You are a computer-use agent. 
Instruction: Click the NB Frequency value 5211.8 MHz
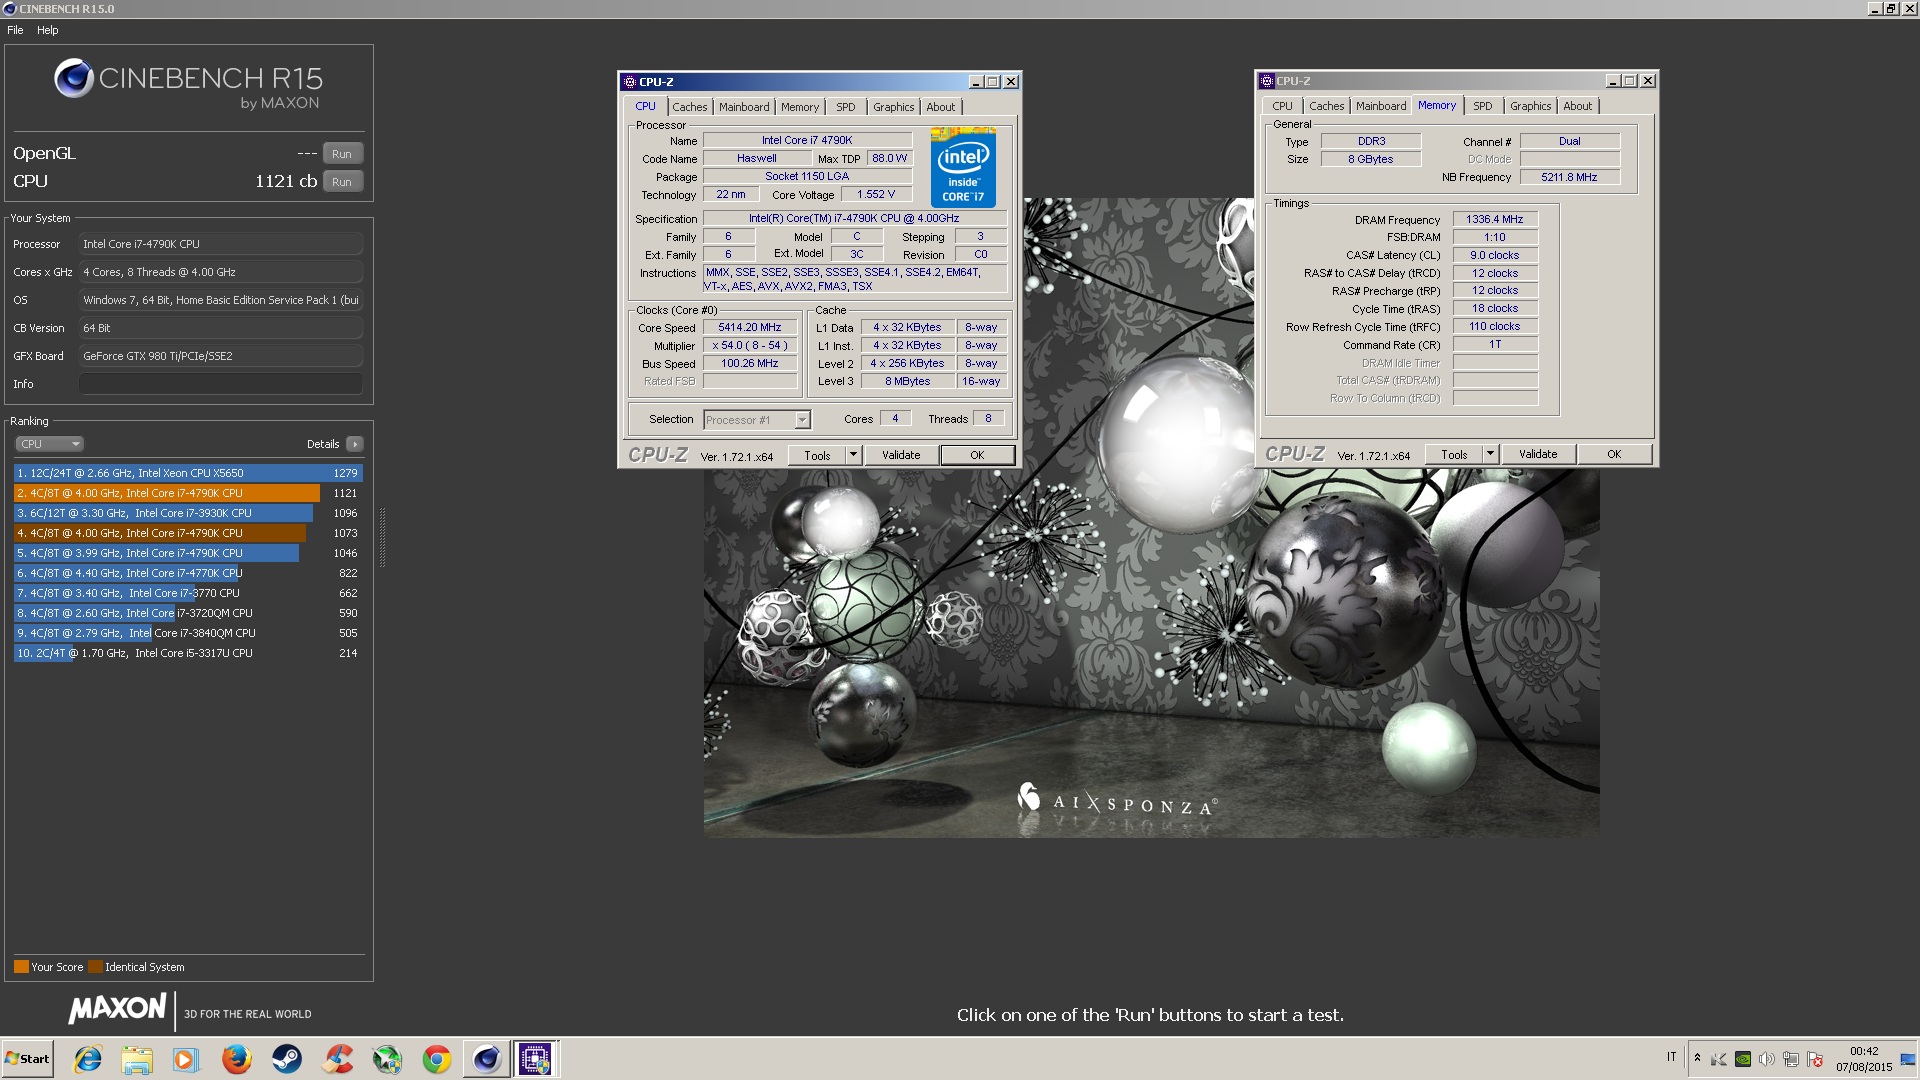(x=1569, y=177)
